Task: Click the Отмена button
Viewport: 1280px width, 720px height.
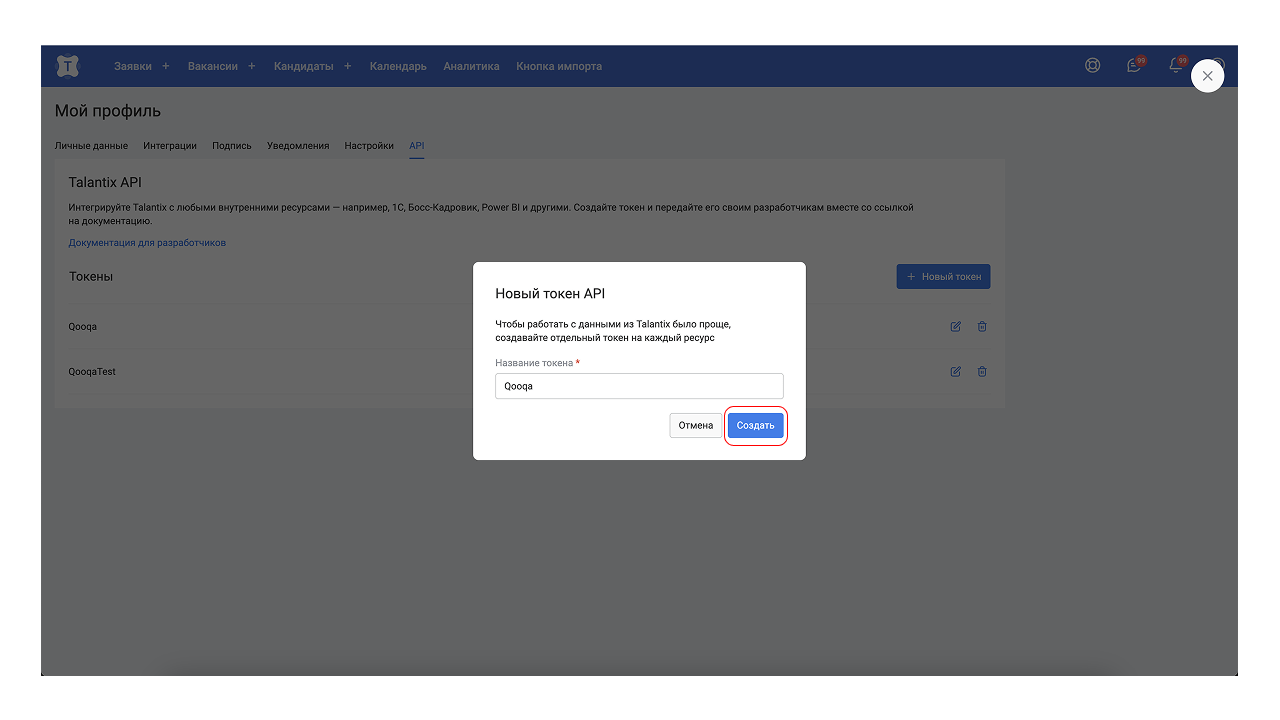Action: pos(696,426)
